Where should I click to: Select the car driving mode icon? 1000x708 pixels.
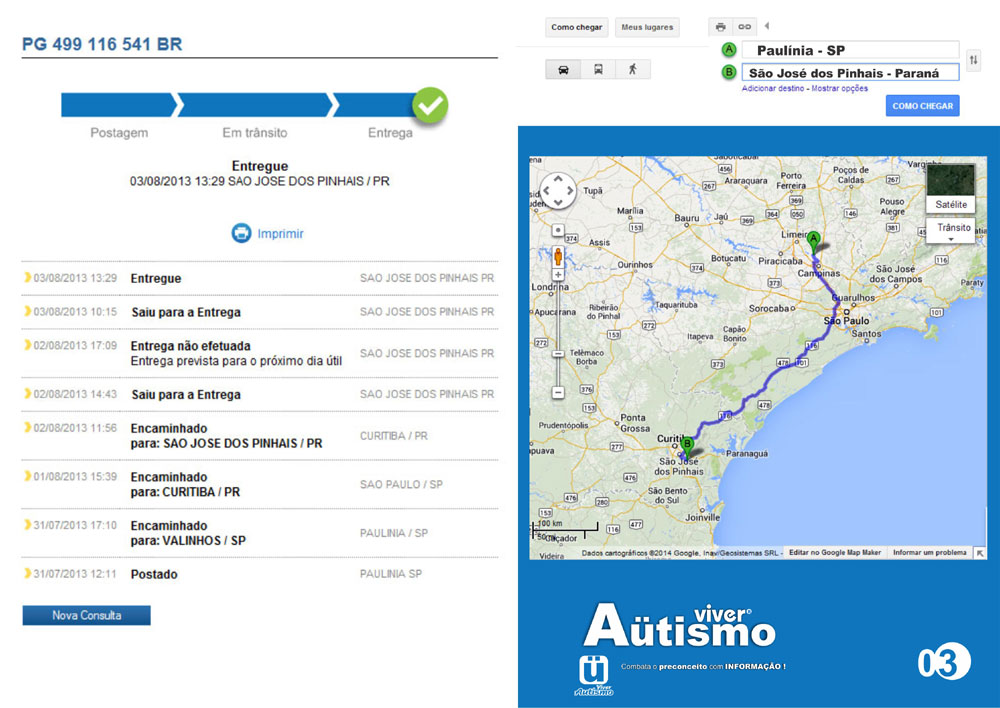click(563, 70)
